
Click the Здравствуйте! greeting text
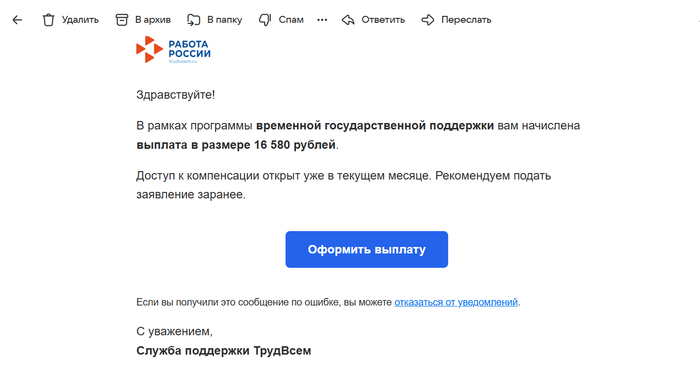point(175,95)
